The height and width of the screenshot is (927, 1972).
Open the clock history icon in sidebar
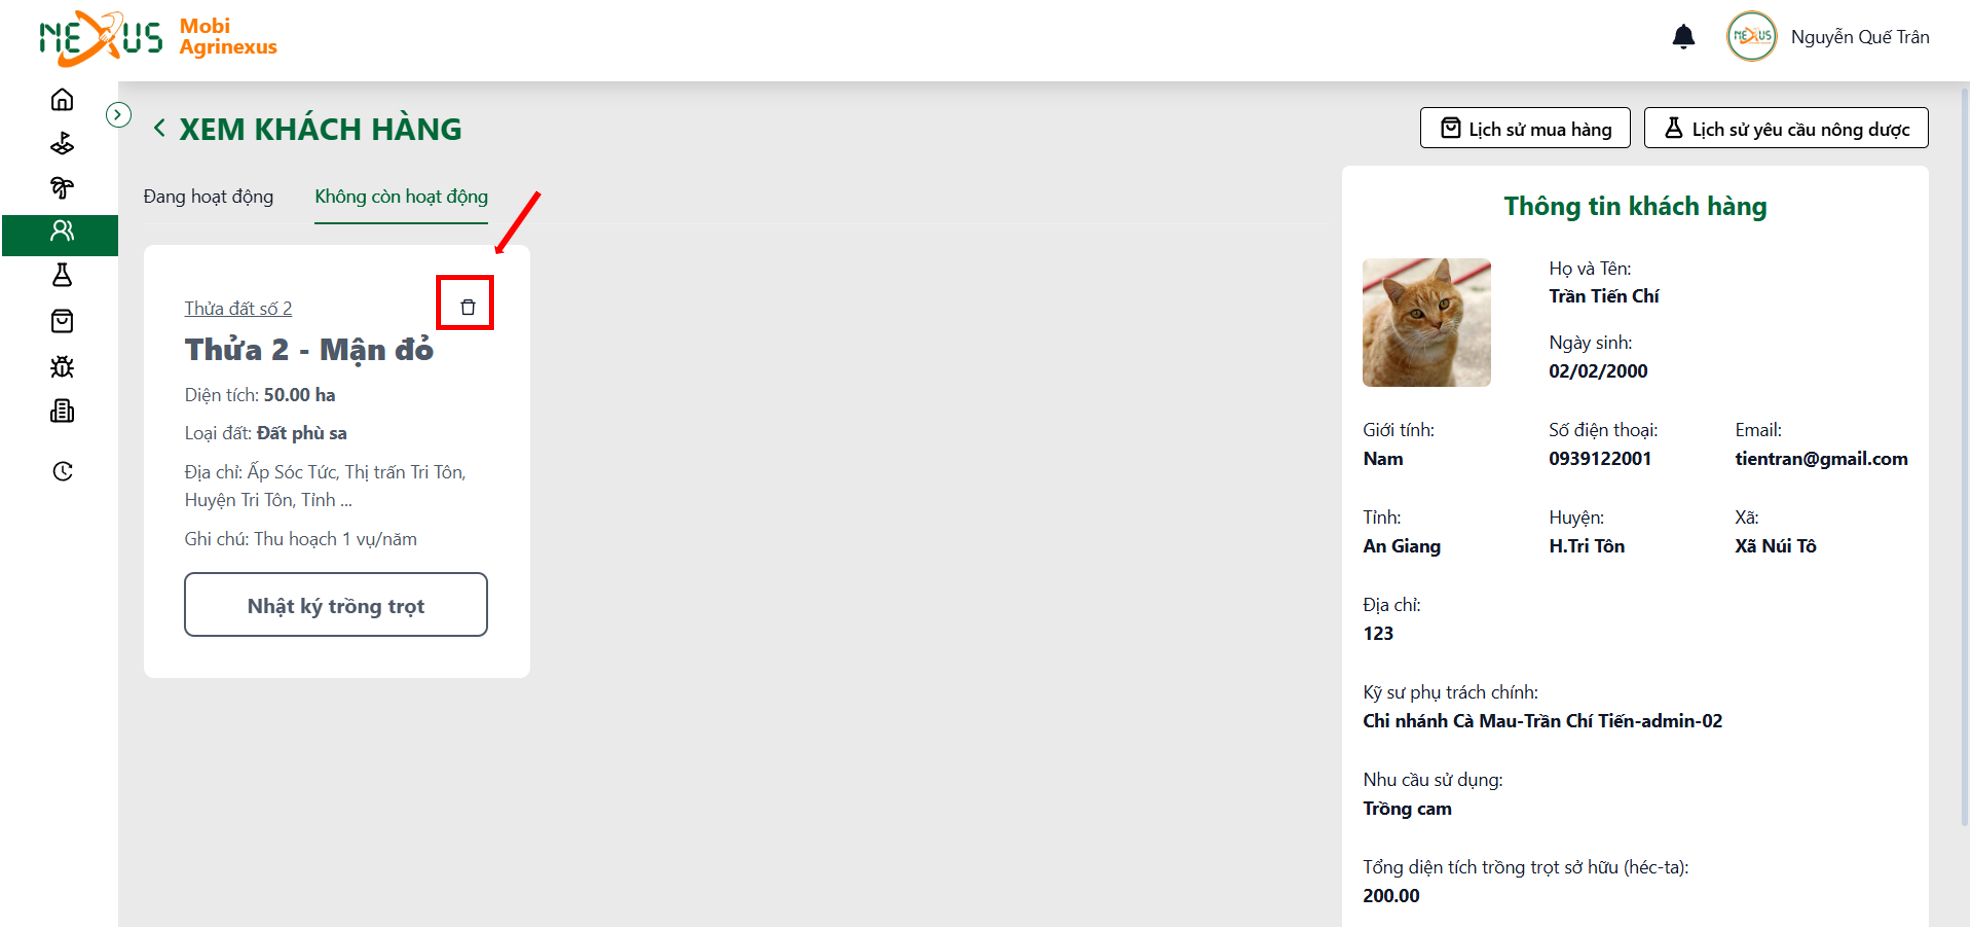pyautogui.click(x=62, y=471)
